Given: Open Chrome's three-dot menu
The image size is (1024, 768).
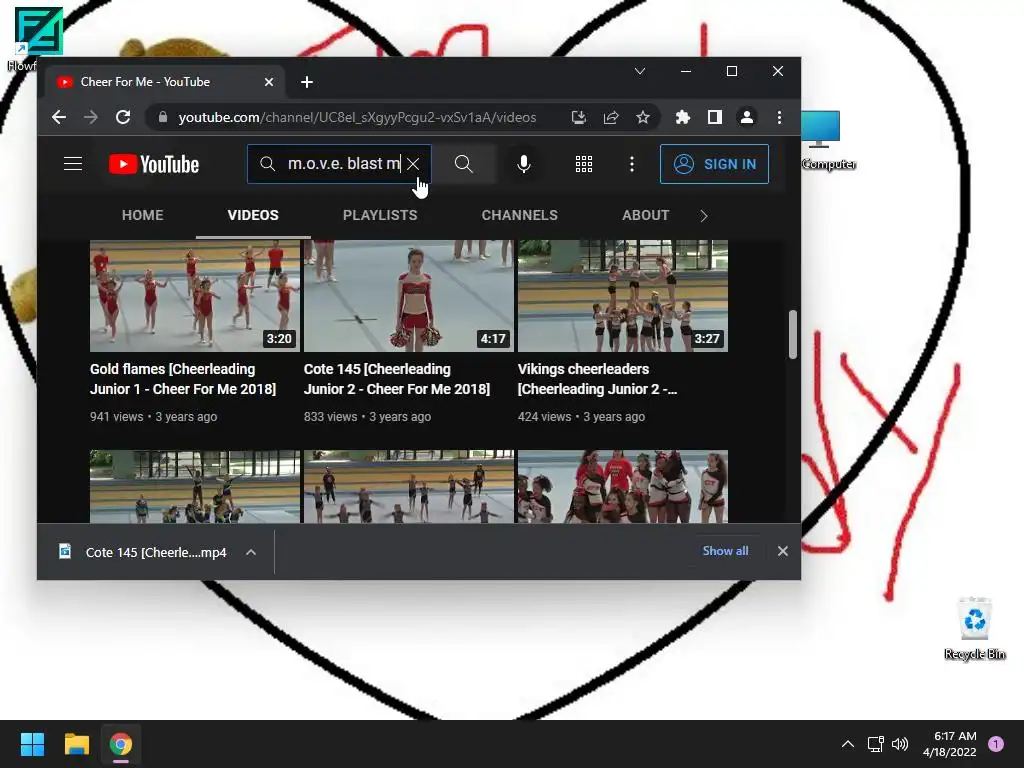Looking at the screenshot, I should (x=779, y=118).
